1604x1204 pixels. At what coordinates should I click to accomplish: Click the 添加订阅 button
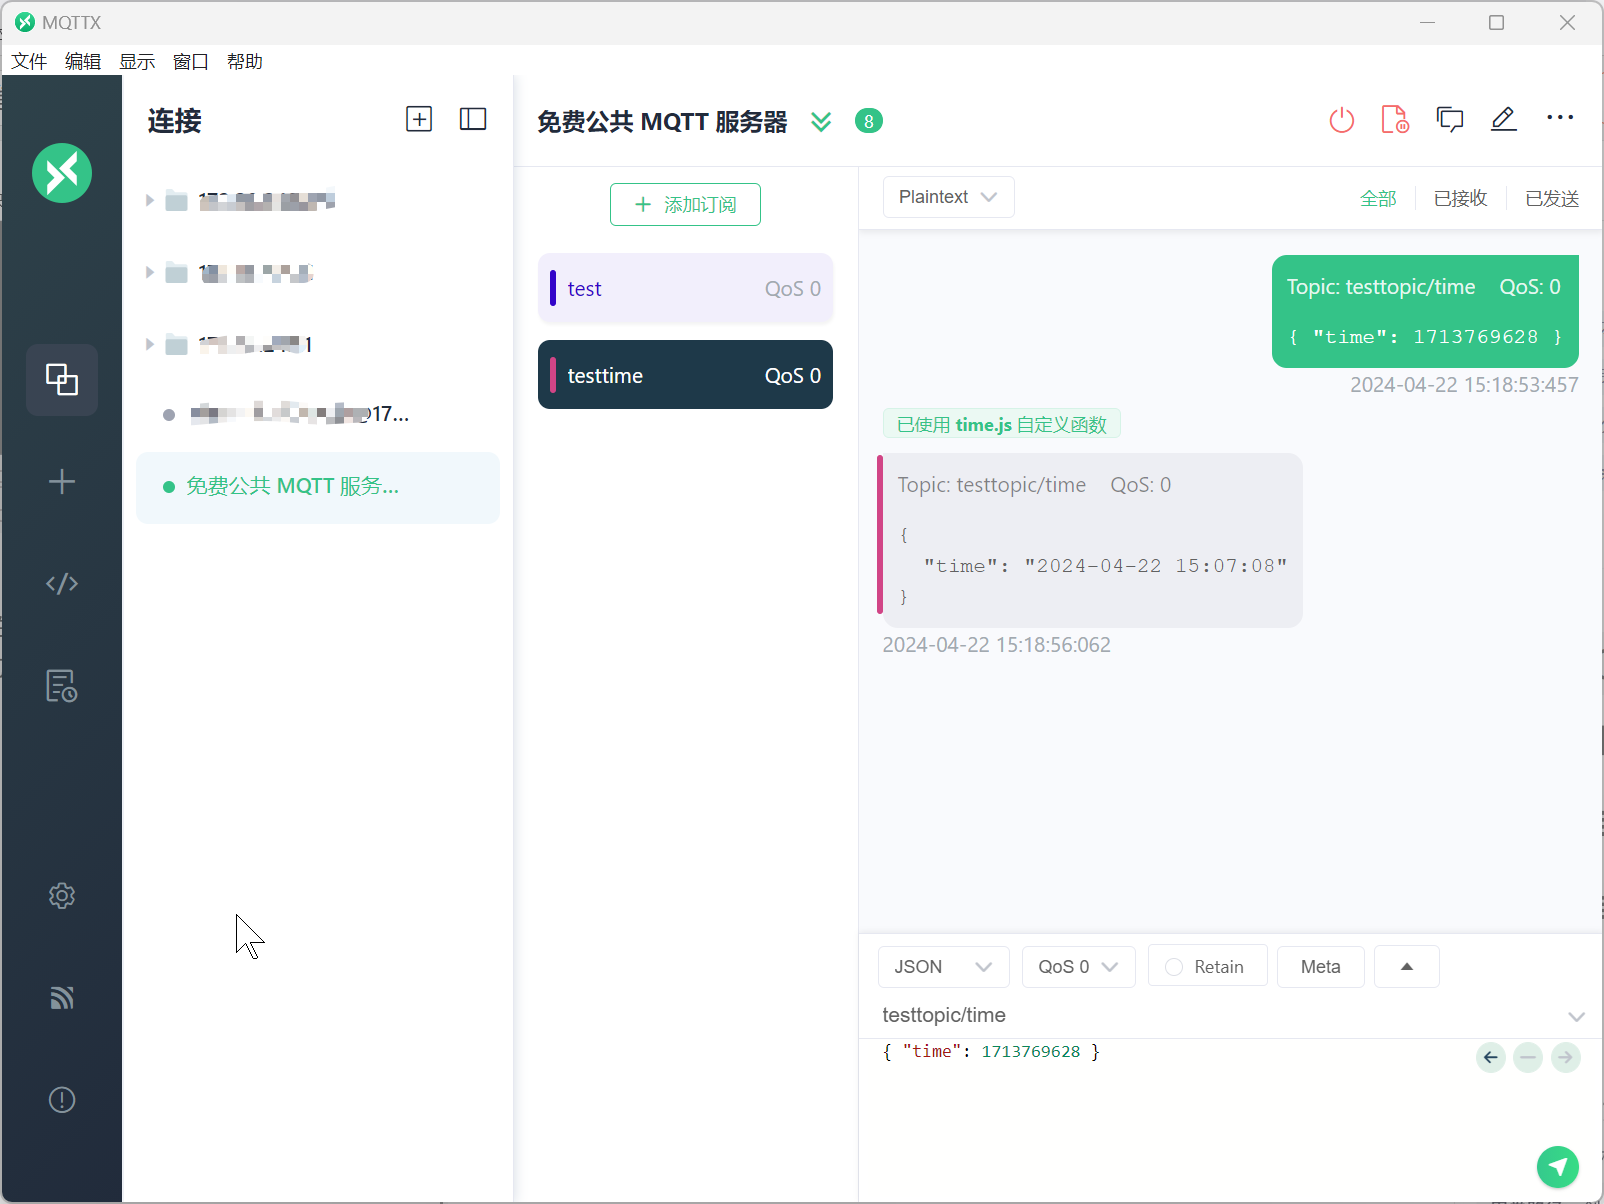point(685,205)
